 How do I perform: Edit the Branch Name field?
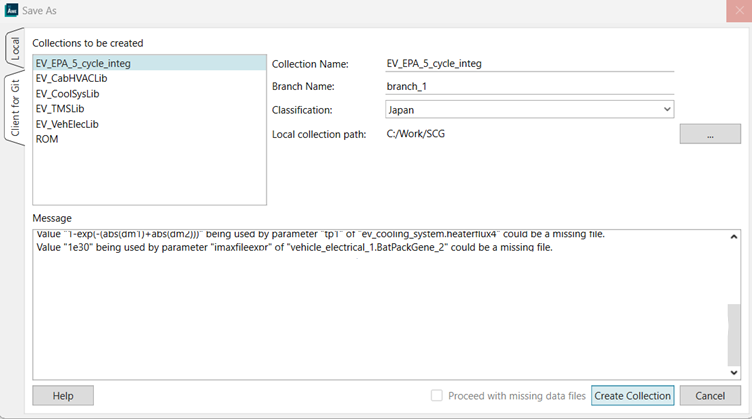(x=529, y=86)
